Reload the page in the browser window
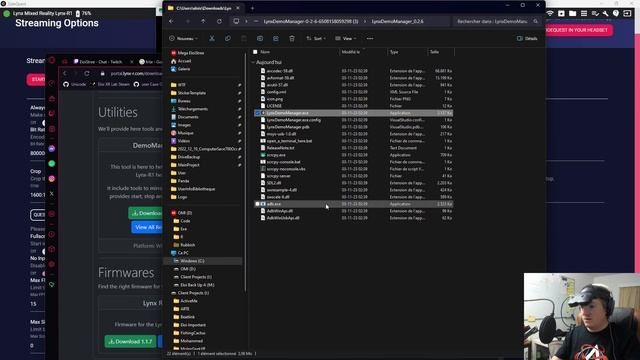 pyautogui.click(x=87, y=73)
